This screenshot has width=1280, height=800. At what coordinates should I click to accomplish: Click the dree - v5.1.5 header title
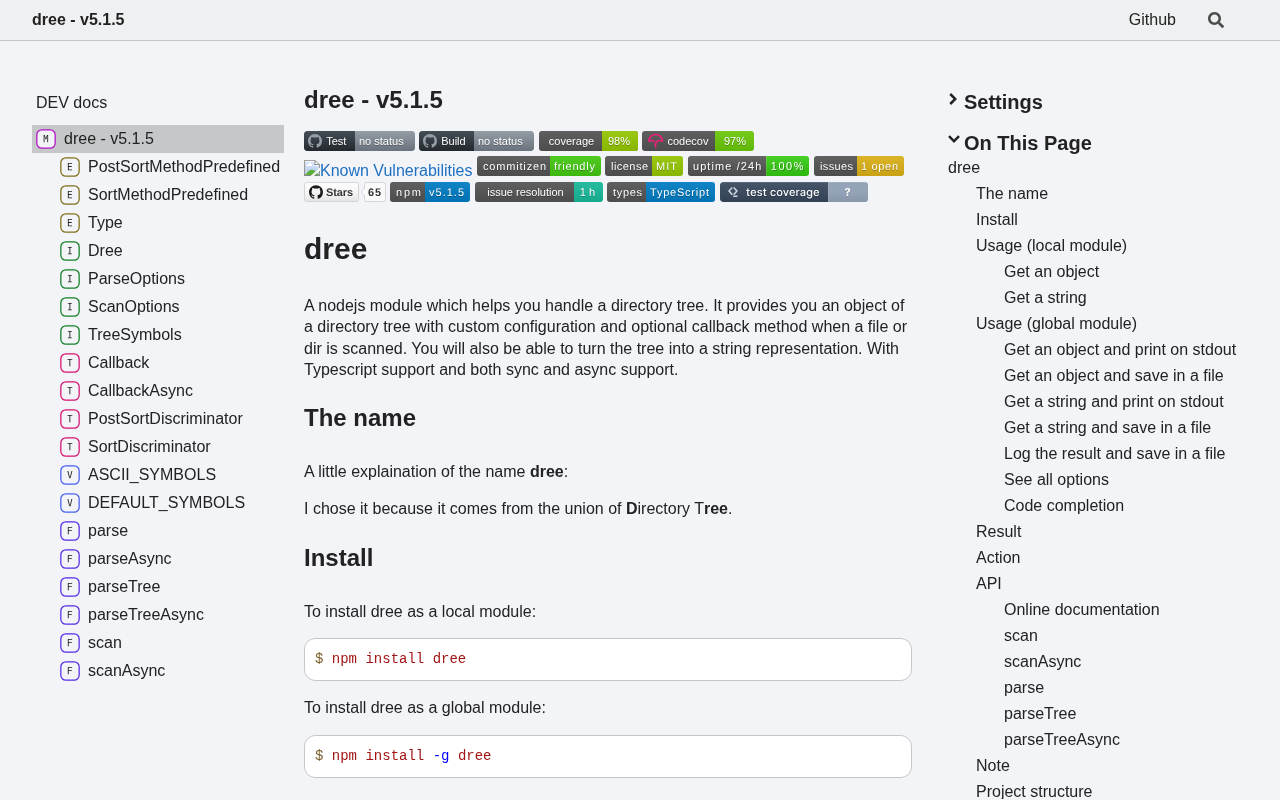coord(78,20)
